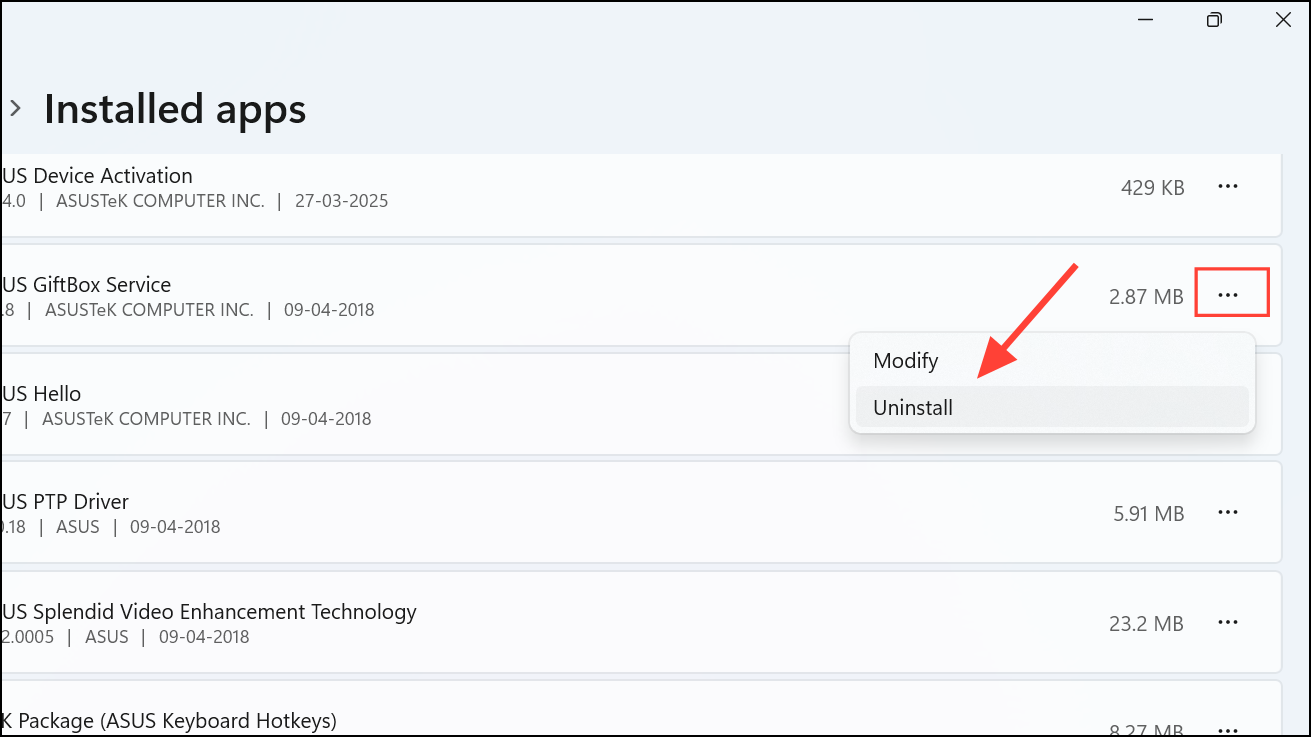Open more options for ASUS Device Activation
This screenshot has height=737, width=1311.
click(x=1227, y=187)
